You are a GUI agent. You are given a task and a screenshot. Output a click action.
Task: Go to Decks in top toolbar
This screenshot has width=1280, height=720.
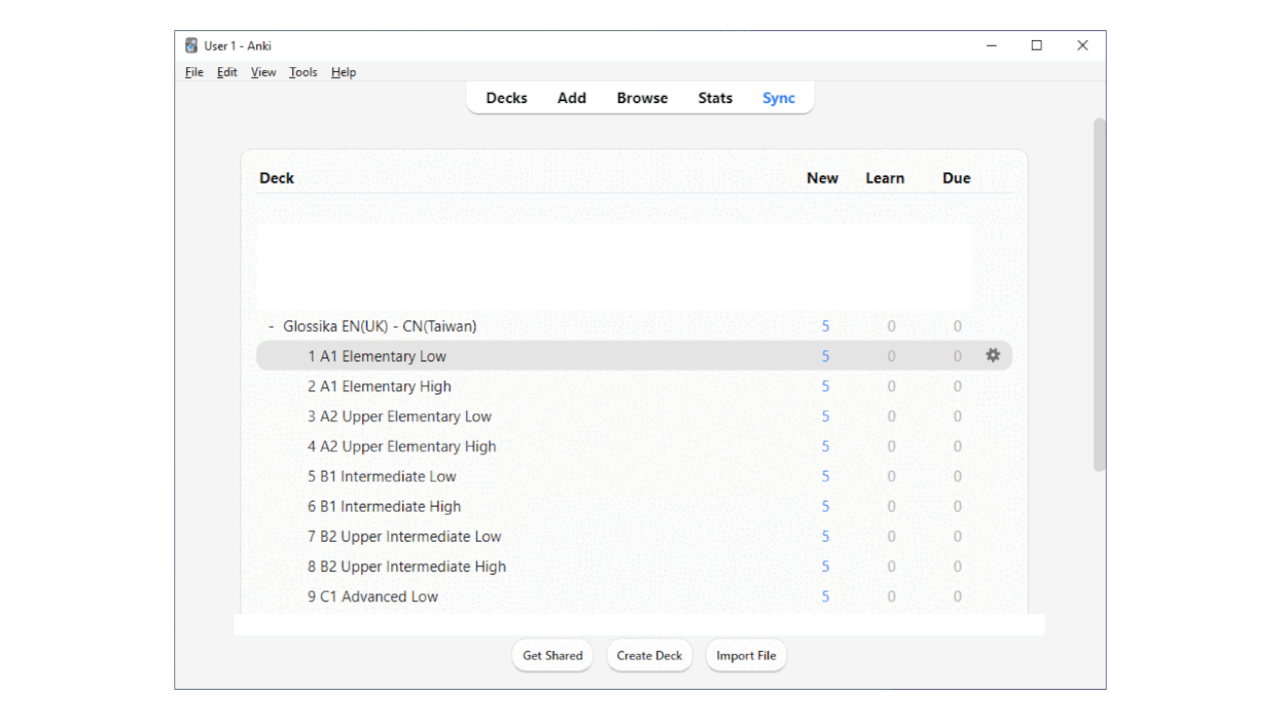(x=506, y=98)
